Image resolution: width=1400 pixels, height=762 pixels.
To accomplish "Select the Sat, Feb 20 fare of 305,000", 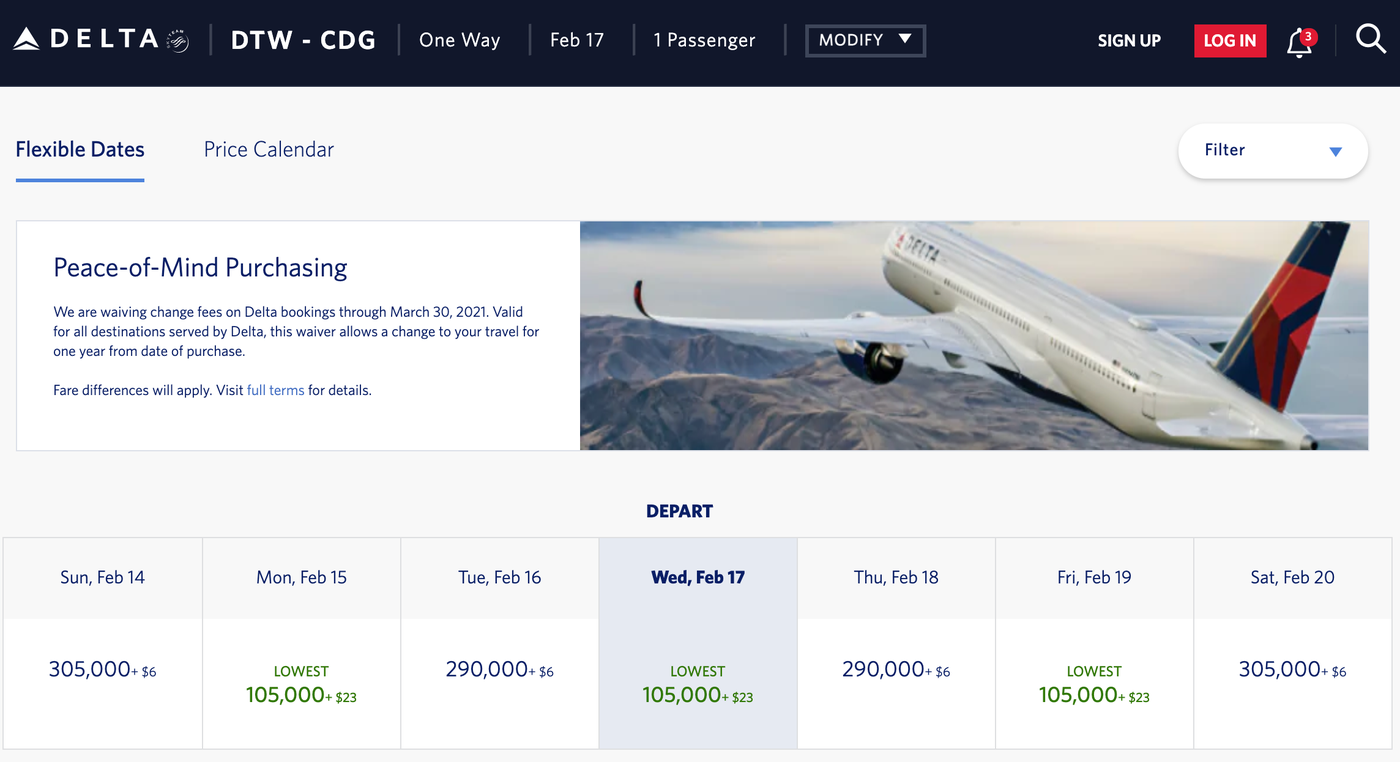I will click(x=1292, y=669).
